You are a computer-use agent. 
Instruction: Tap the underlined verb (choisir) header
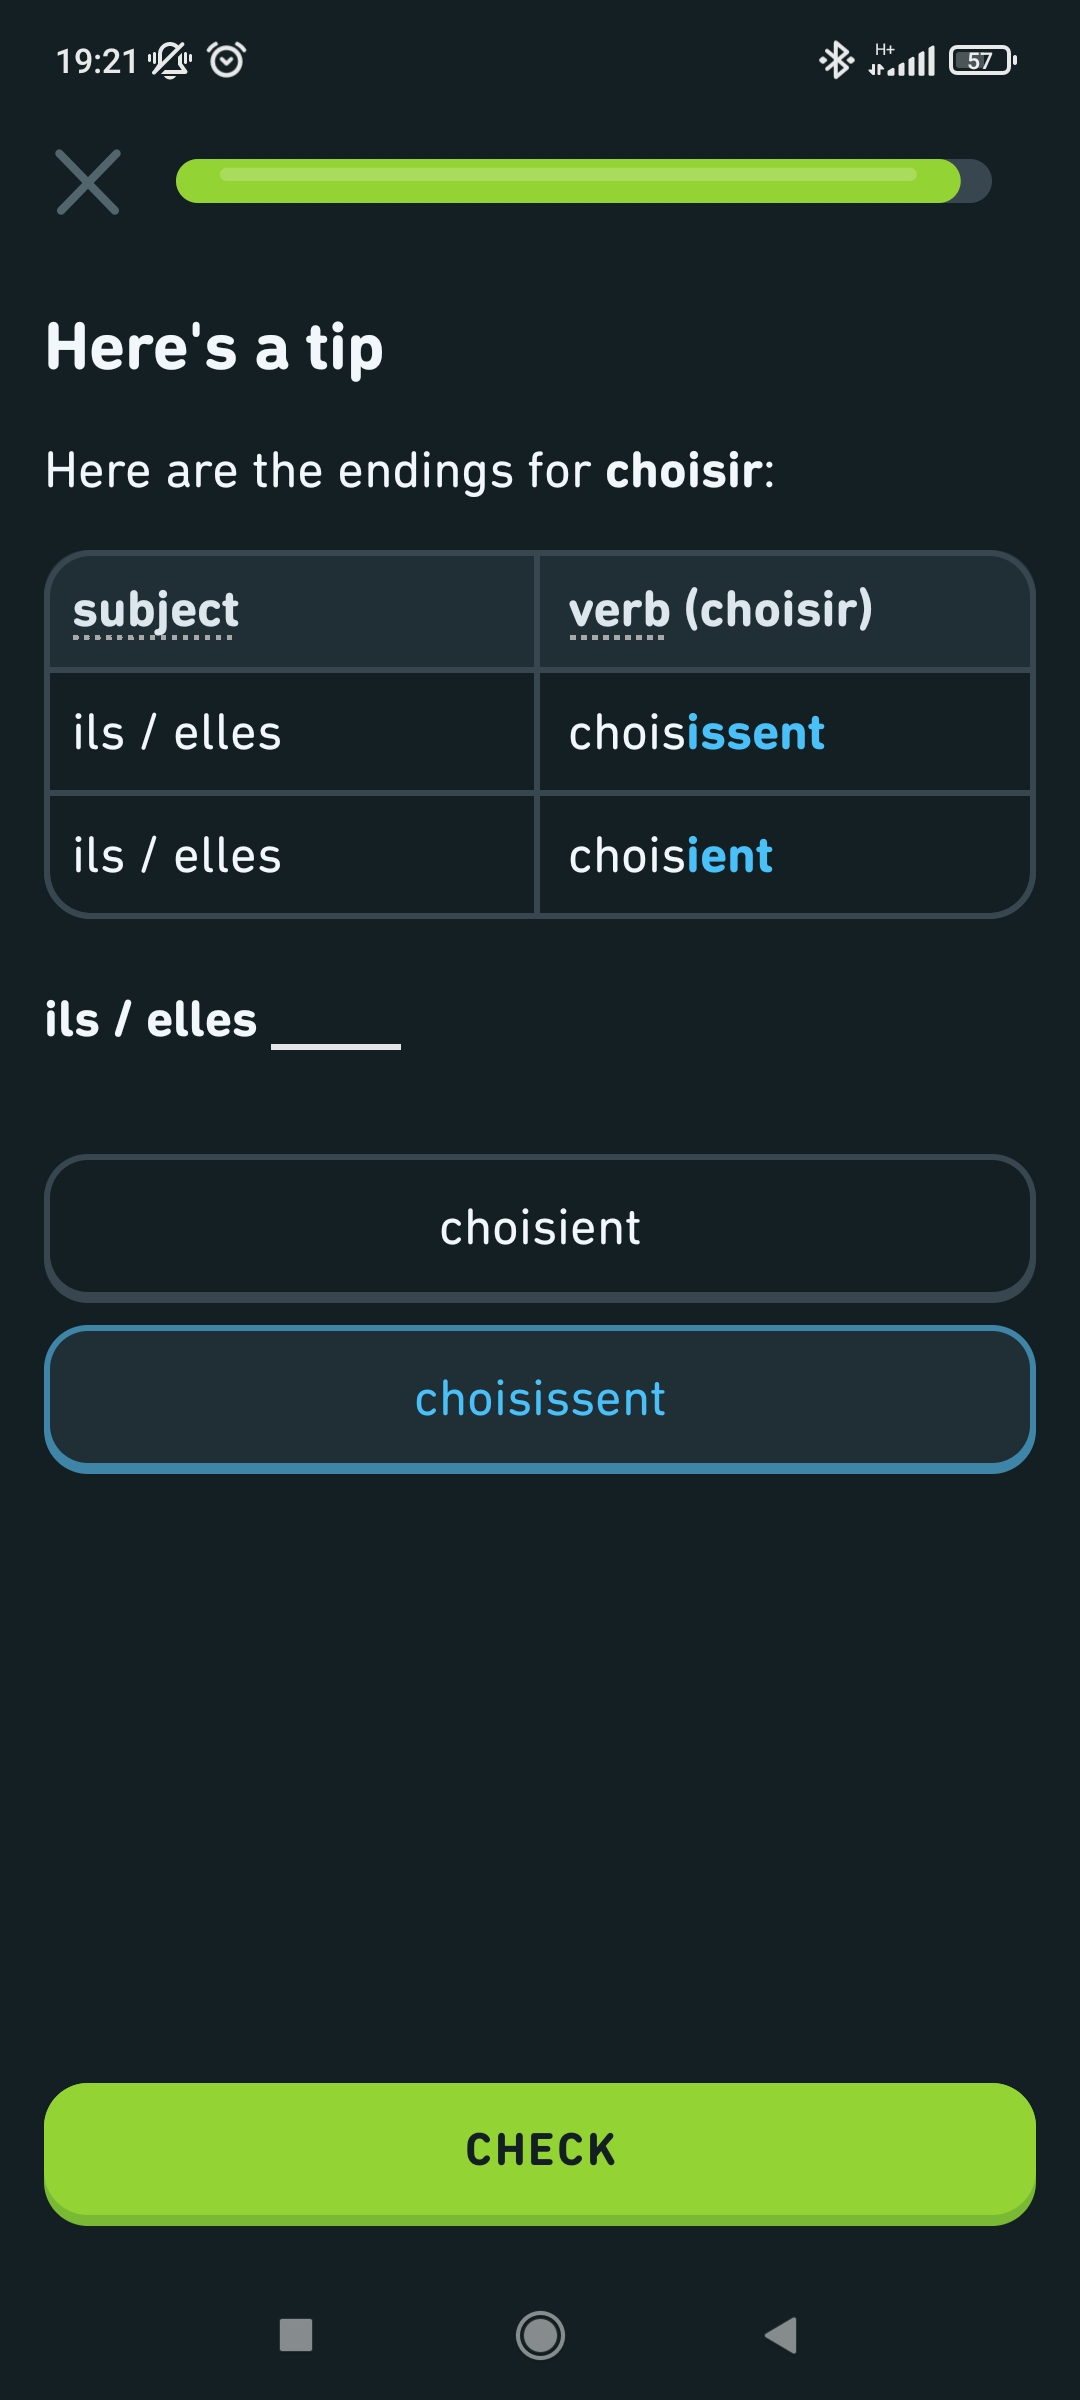tap(720, 610)
